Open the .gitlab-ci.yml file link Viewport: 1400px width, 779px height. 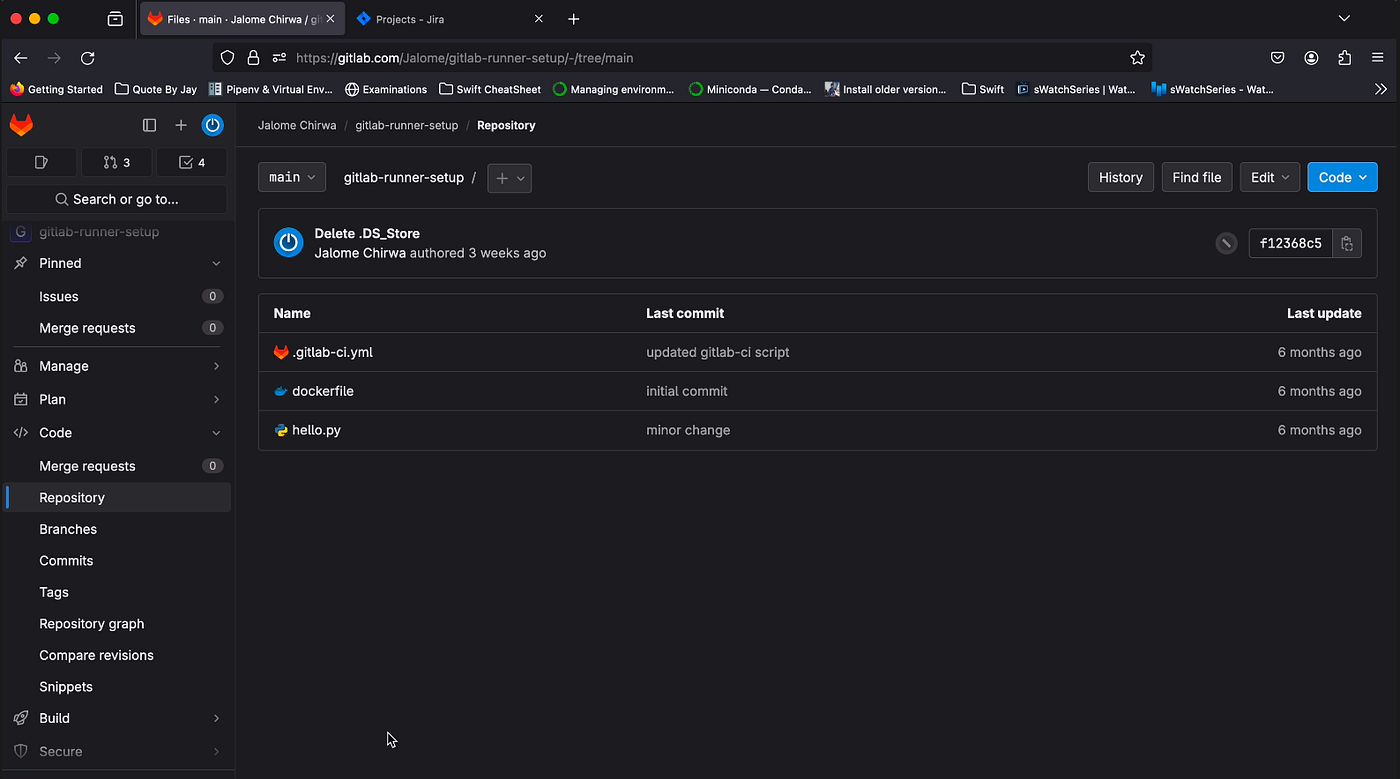(332, 352)
